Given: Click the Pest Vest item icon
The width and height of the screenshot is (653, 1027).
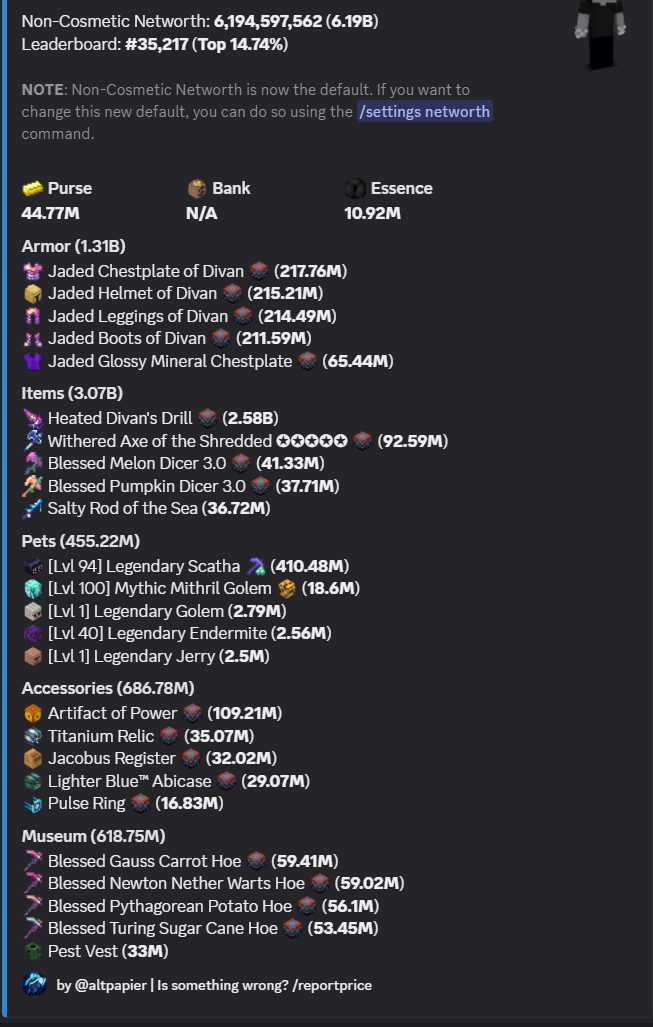Looking at the screenshot, I should coord(33,951).
